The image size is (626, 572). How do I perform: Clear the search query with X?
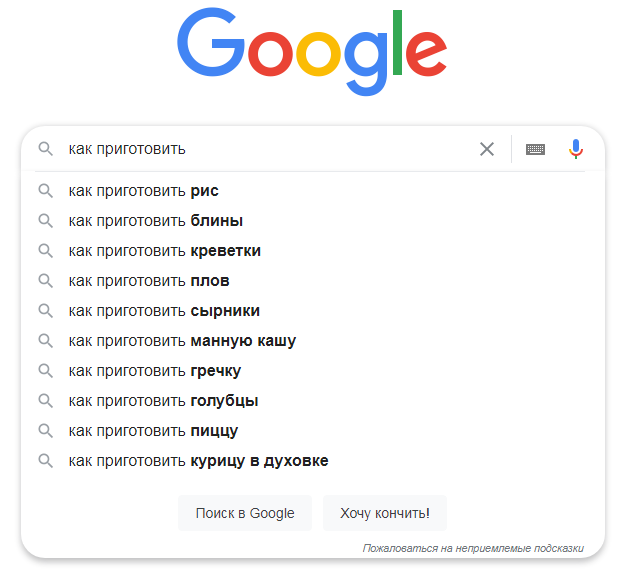coord(487,149)
